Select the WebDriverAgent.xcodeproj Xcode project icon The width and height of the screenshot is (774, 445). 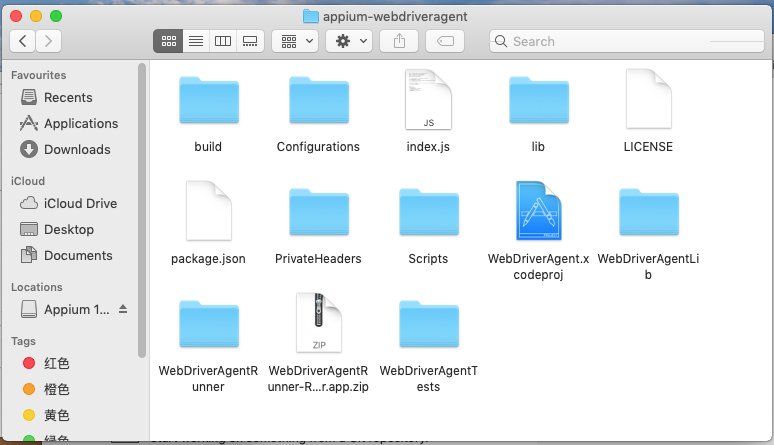tap(539, 211)
